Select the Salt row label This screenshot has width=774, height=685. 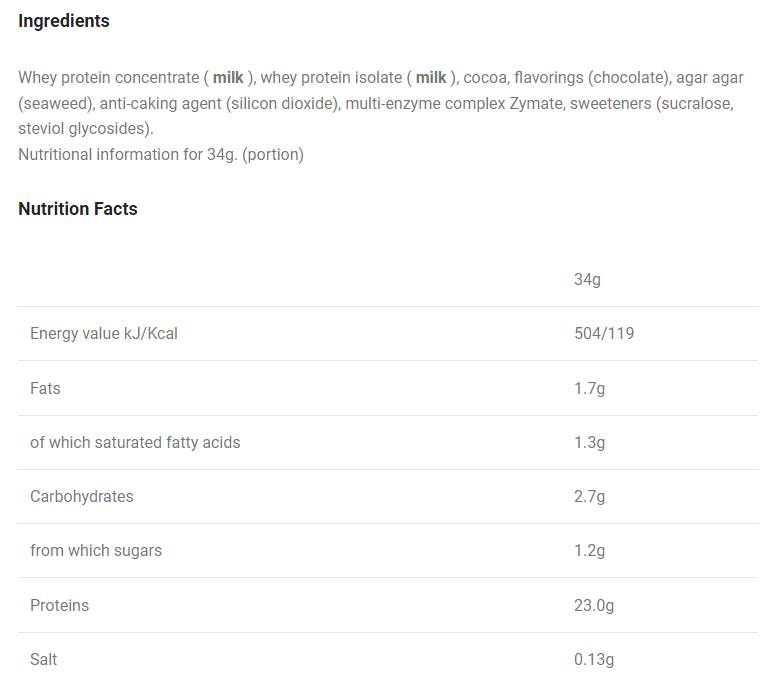(x=44, y=659)
